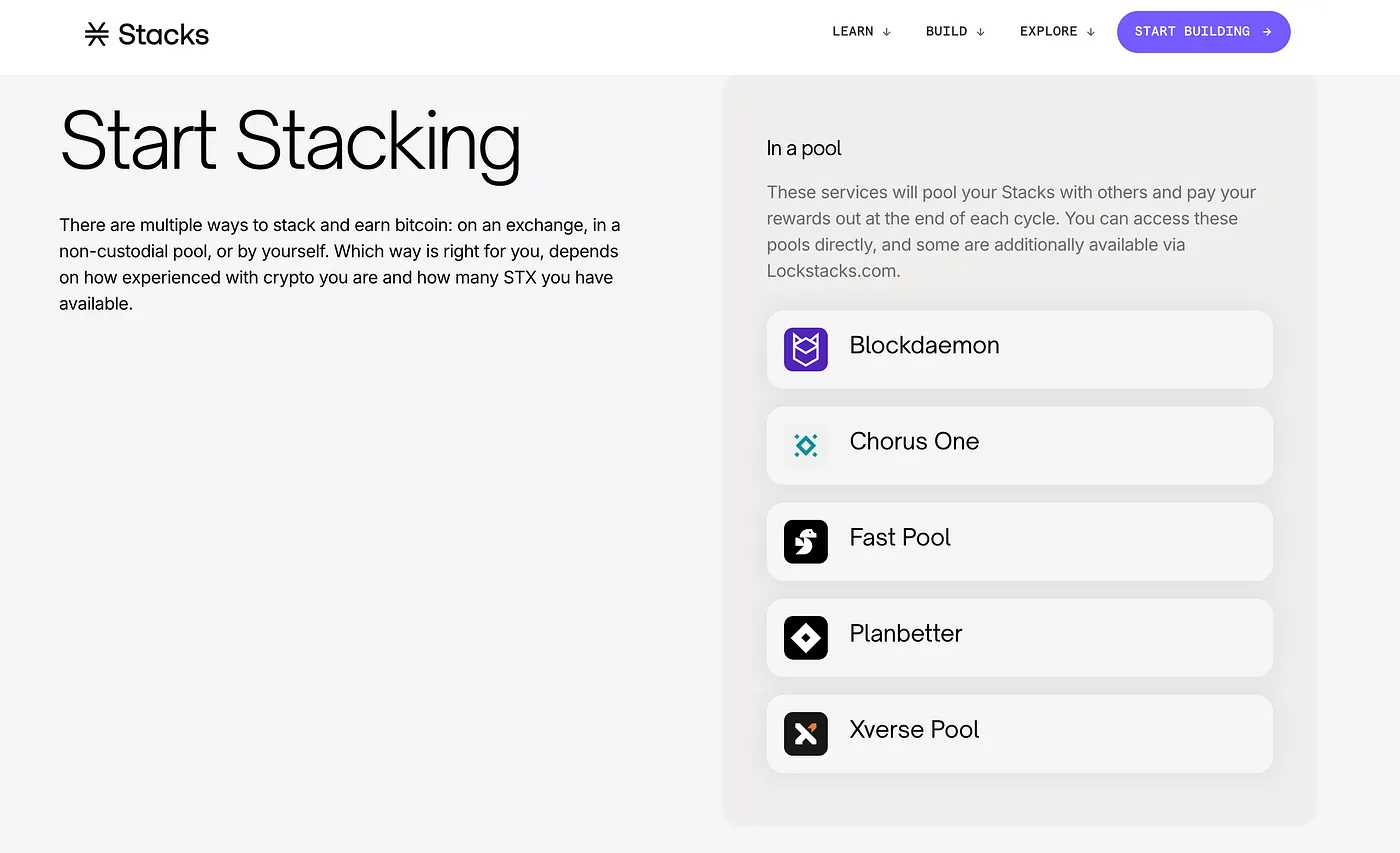The height and width of the screenshot is (853, 1400).
Task: Choose the Fast Pool listing
Action: [1019, 541]
